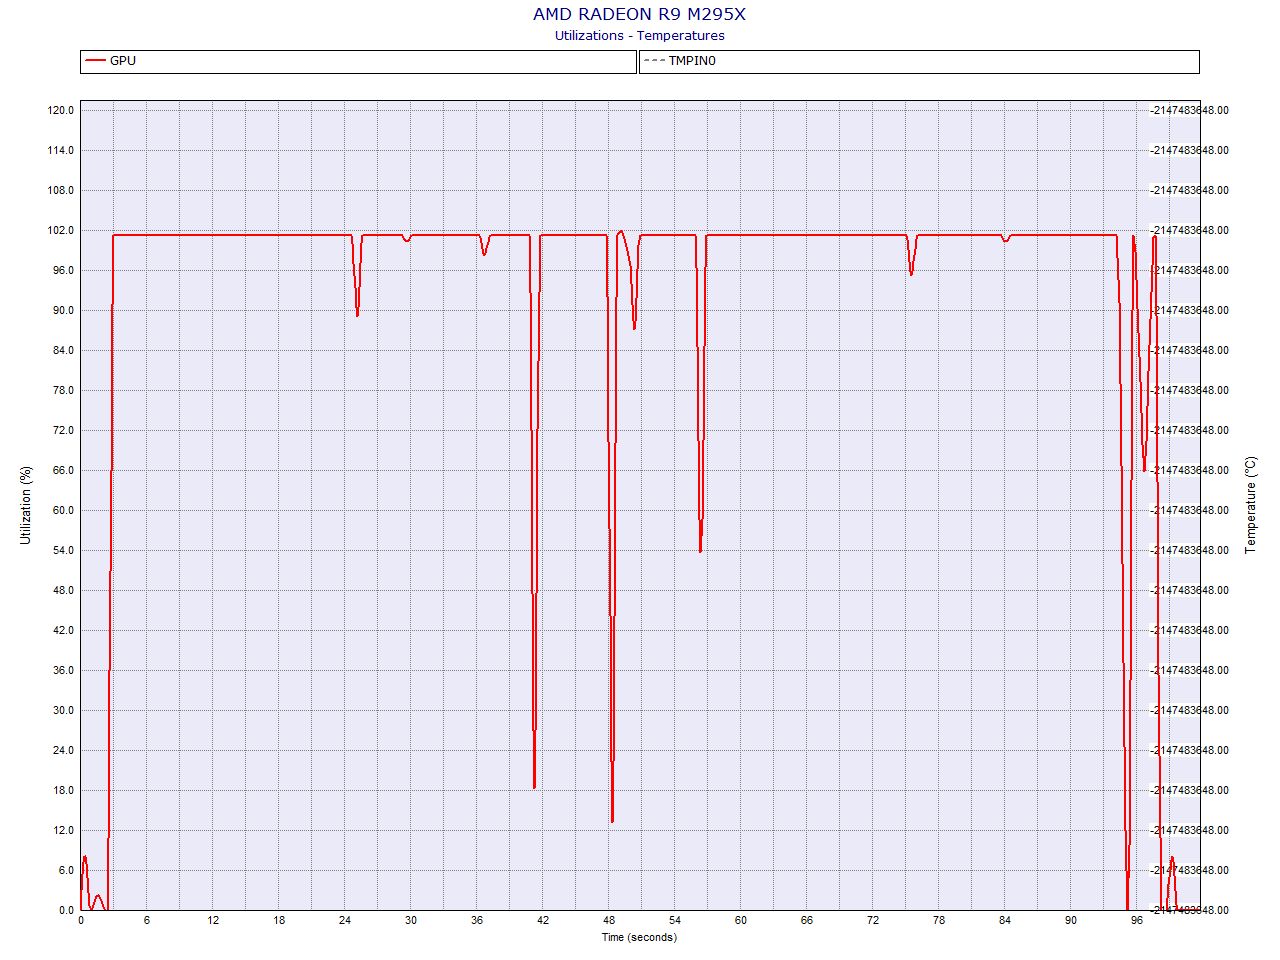
Task: Click the 72 tick on the time axis
Action: click(873, 921)
